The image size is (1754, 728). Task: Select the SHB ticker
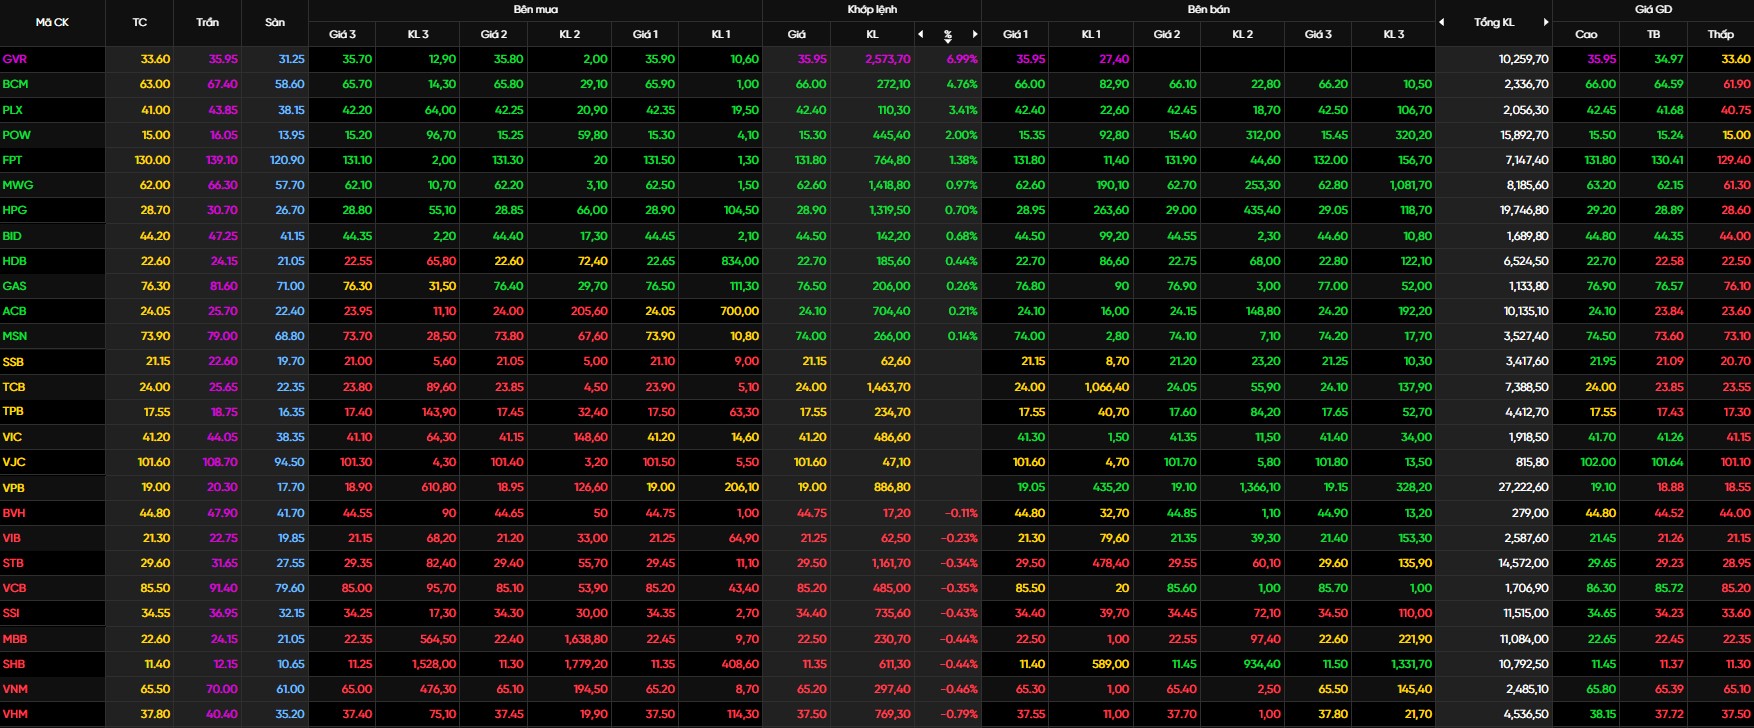[x=14, y=664]
